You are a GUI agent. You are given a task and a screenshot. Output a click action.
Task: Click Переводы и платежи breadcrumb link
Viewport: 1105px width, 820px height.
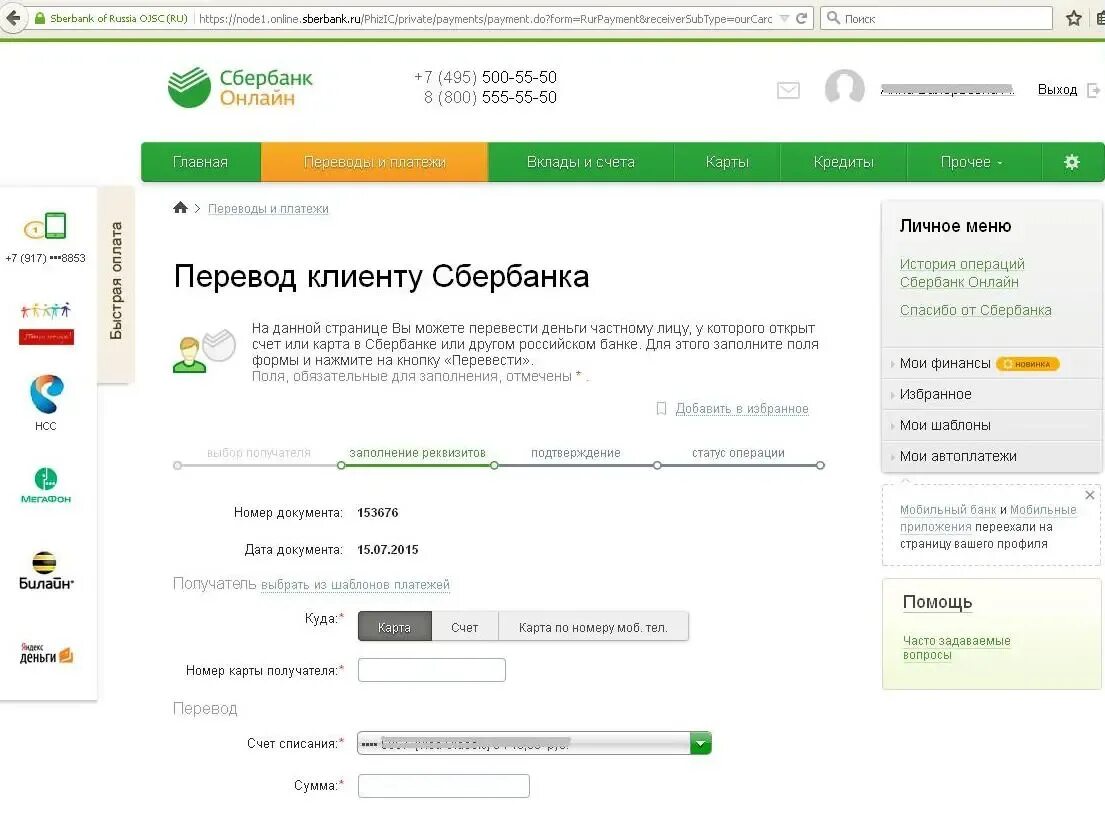(268, 209)
